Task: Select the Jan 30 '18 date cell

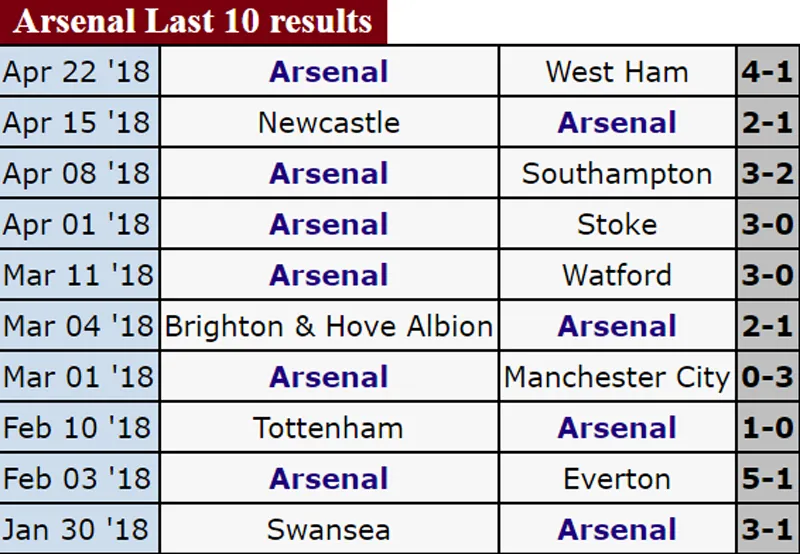Action: point(76,529)
